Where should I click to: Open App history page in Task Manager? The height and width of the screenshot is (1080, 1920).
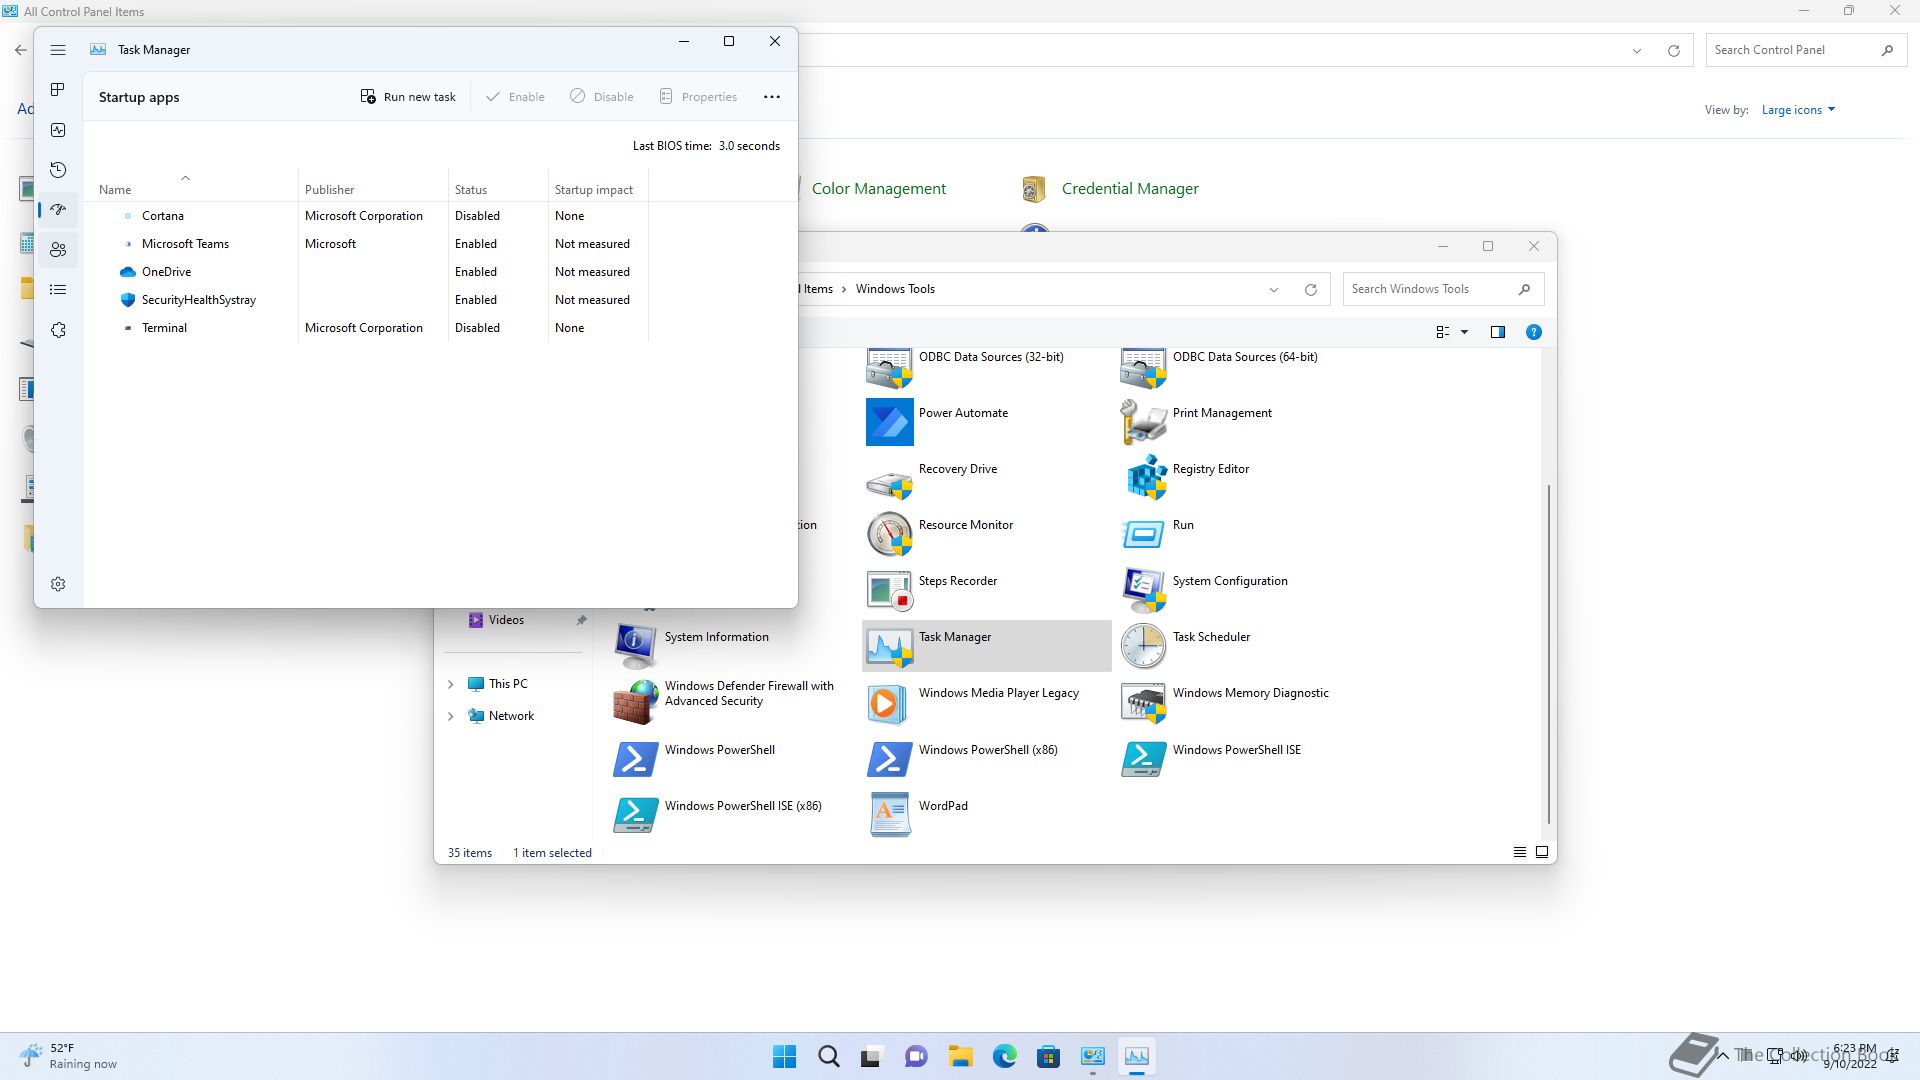(58, 170)
